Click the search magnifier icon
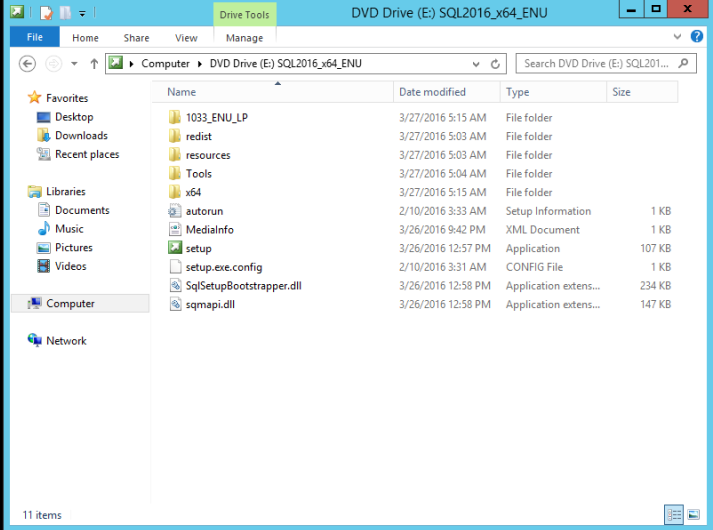This screenshot has width=713, height=530. tap(683, 64)
